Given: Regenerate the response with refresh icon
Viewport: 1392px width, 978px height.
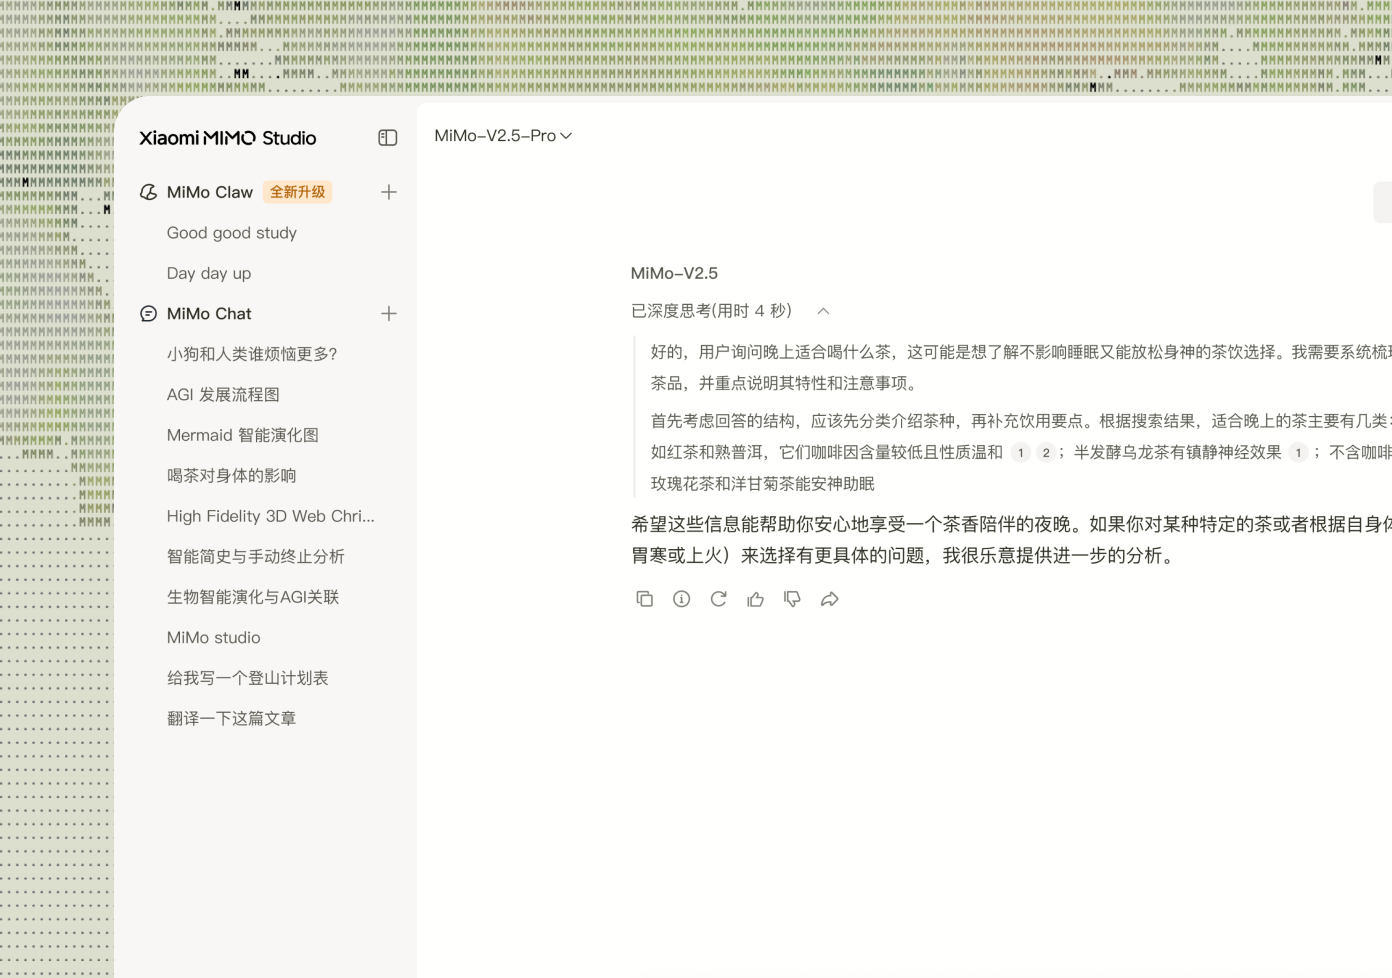Looking at the screenshot, I should [718, 599].
